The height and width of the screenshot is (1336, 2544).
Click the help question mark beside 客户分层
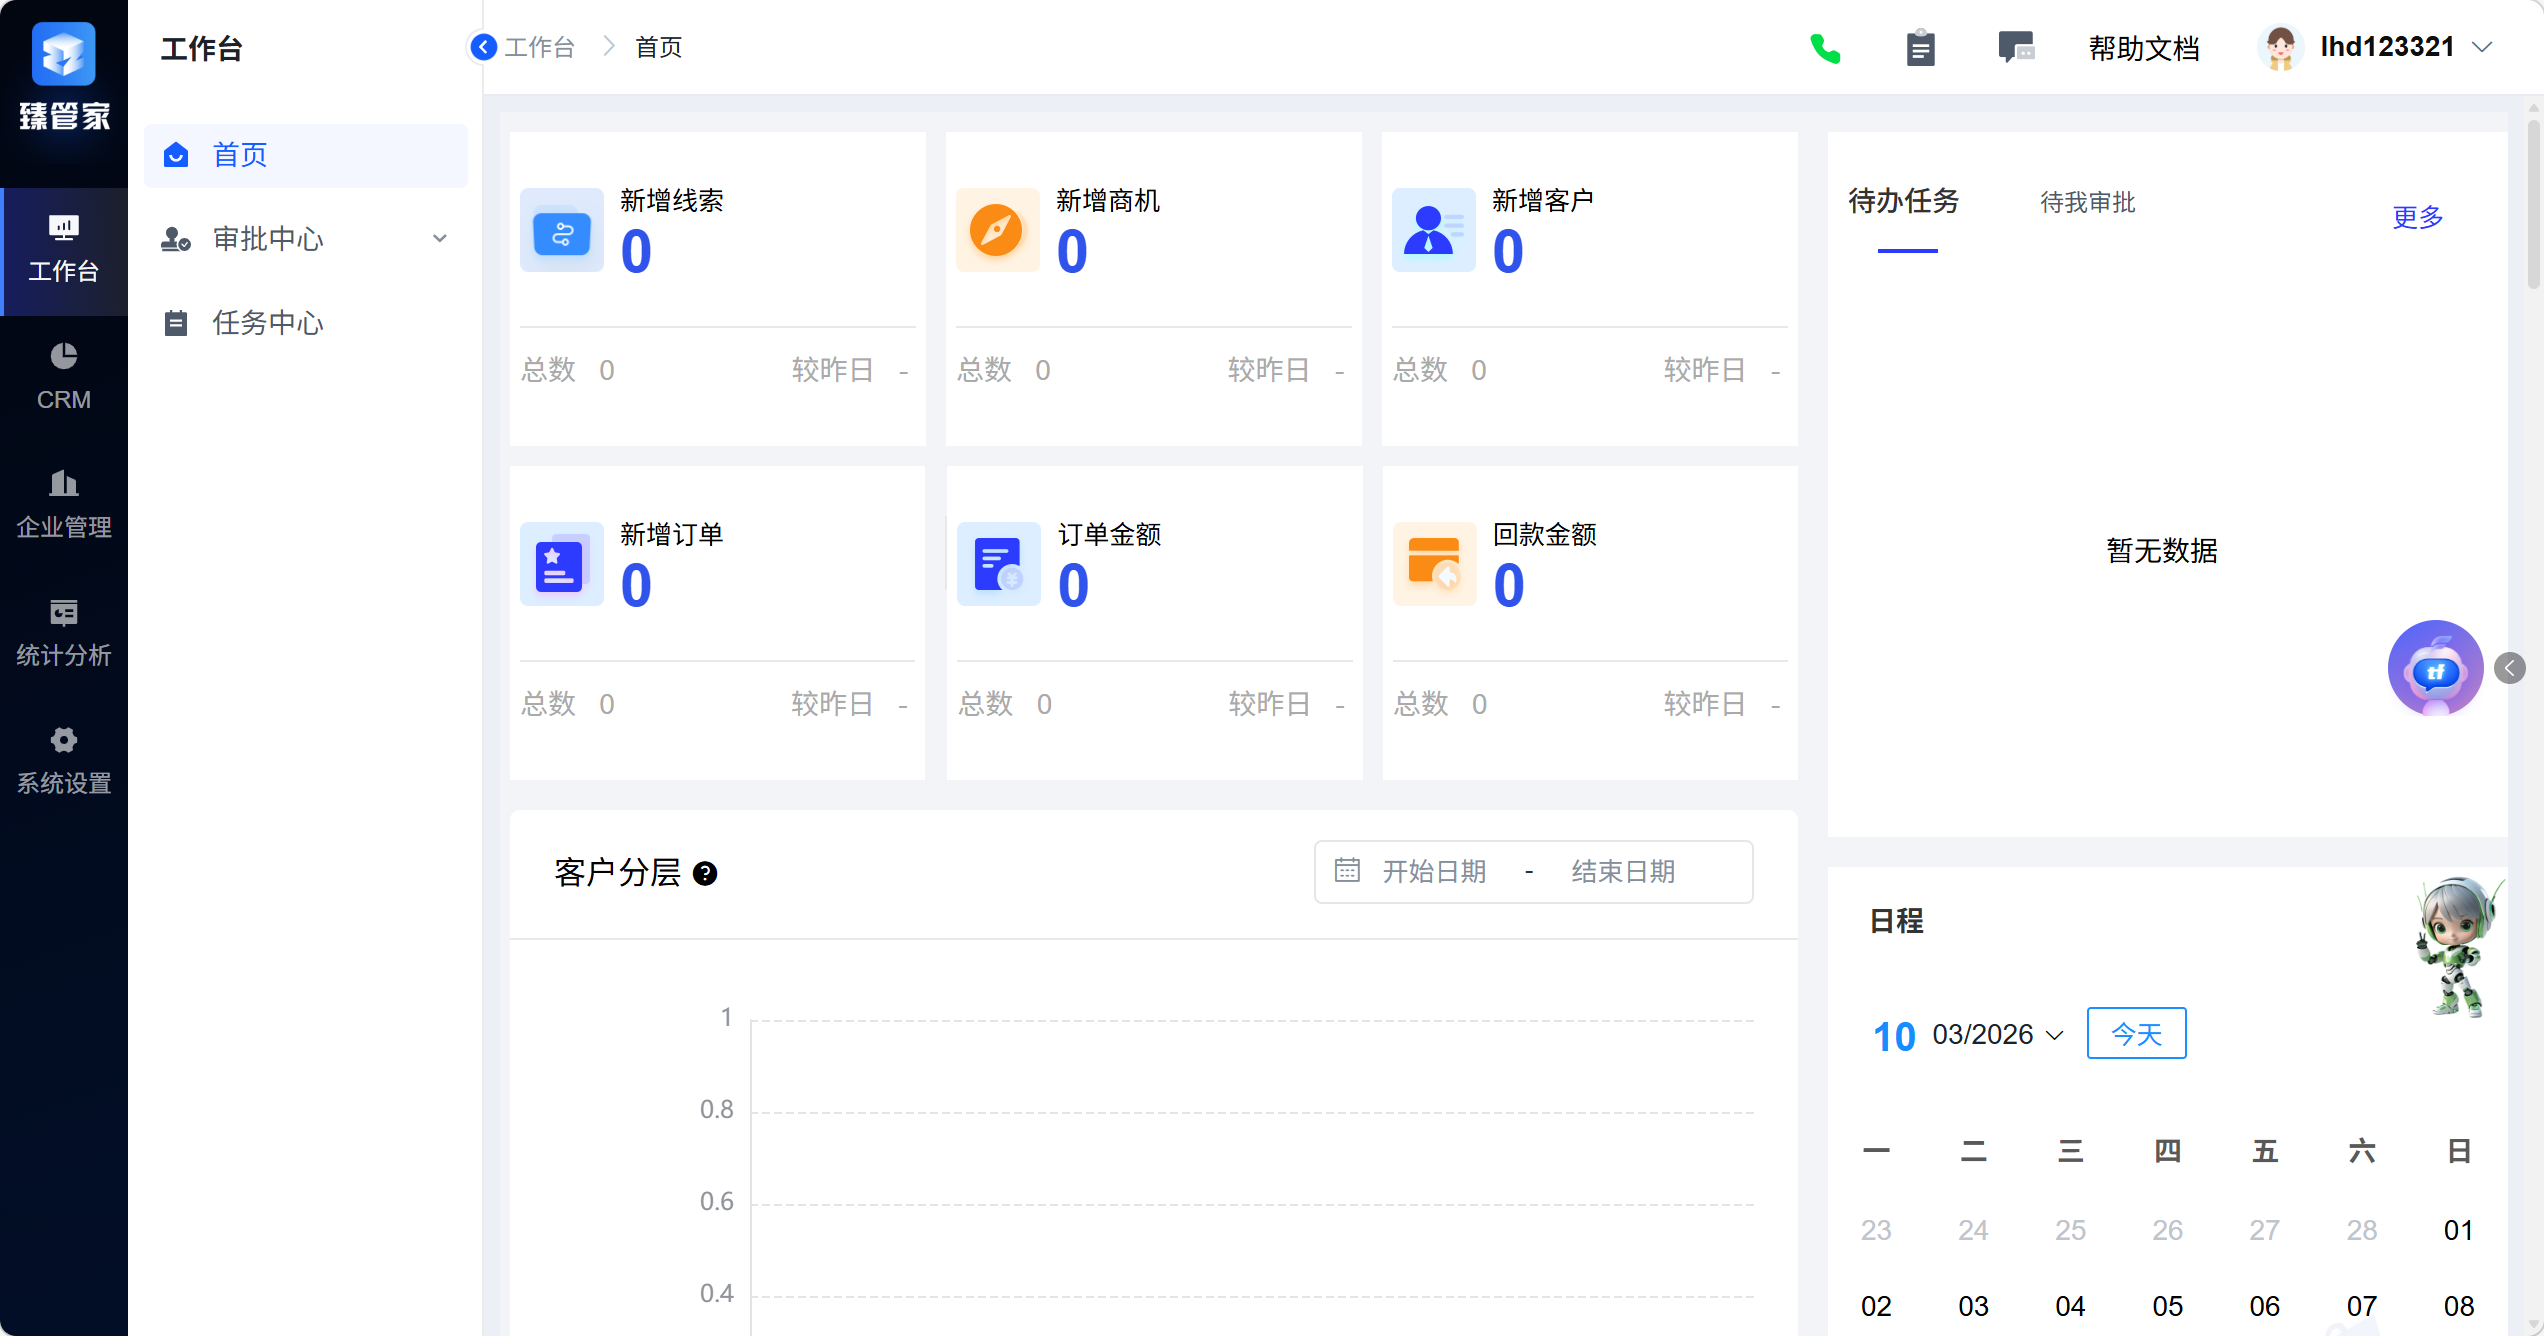[x=705, y=874]
